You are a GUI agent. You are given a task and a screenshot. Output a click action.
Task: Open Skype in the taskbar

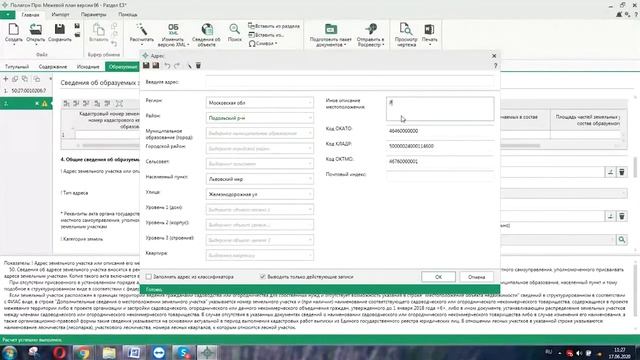(x=184, y=352)
